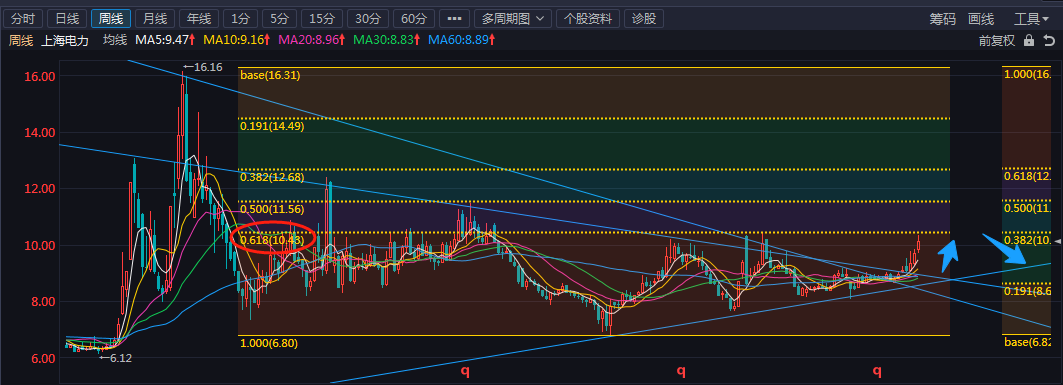This screenshot has height=385, width=1063.
Task: Click the 0.191(14.49) Fibonacci level label
Action: point(272,126)
